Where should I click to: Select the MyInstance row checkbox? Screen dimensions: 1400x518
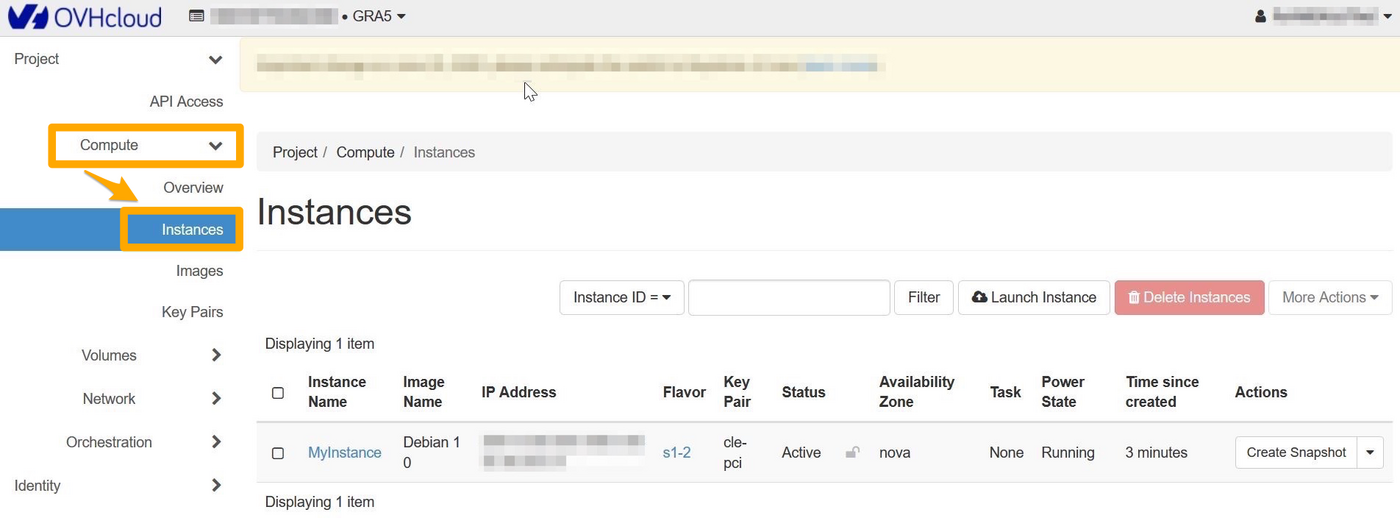[x=278, y=453]
